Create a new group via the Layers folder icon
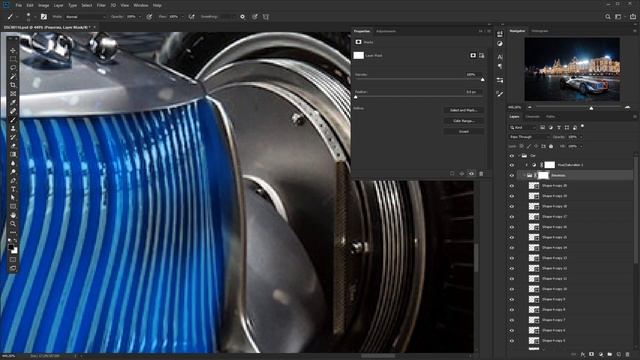 (x=609, y=354)
